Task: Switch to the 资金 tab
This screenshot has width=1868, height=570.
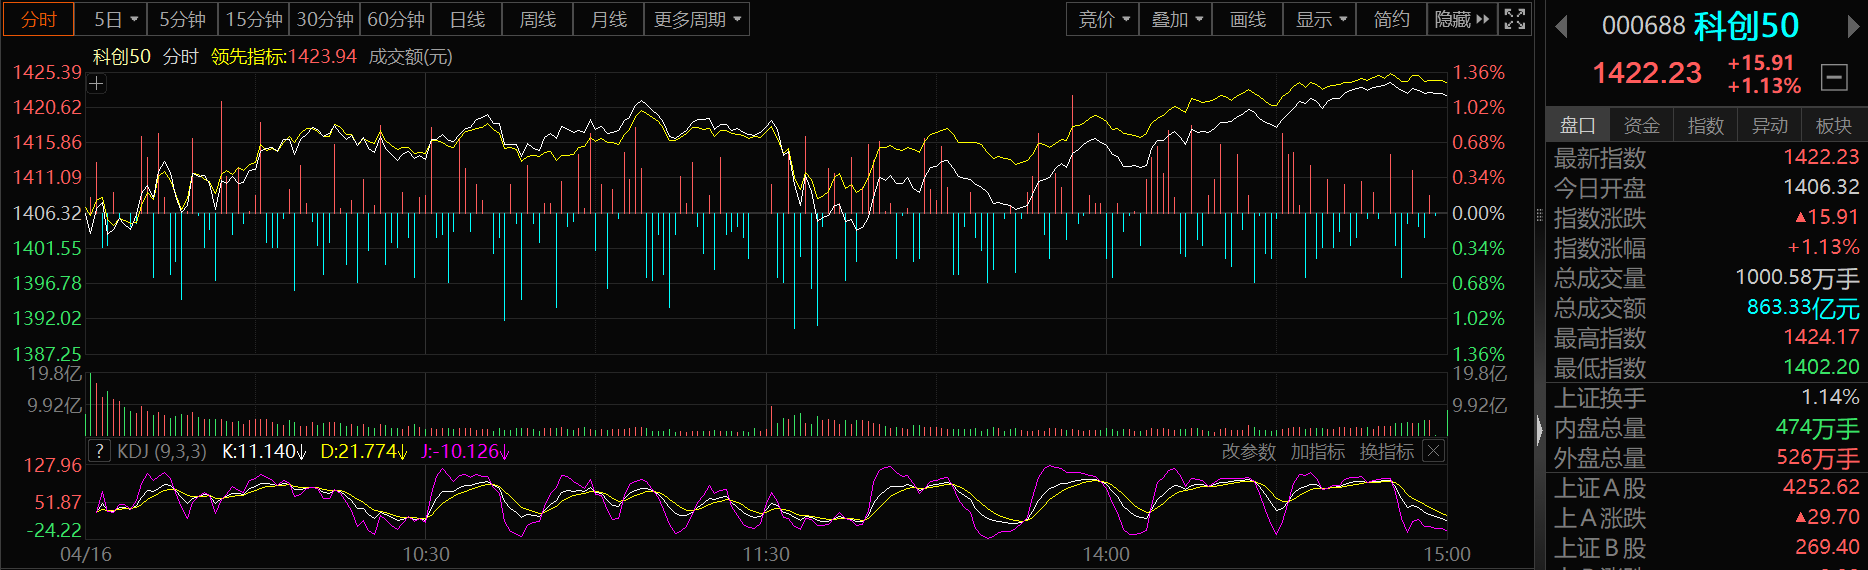Action: click(1641, 125)
